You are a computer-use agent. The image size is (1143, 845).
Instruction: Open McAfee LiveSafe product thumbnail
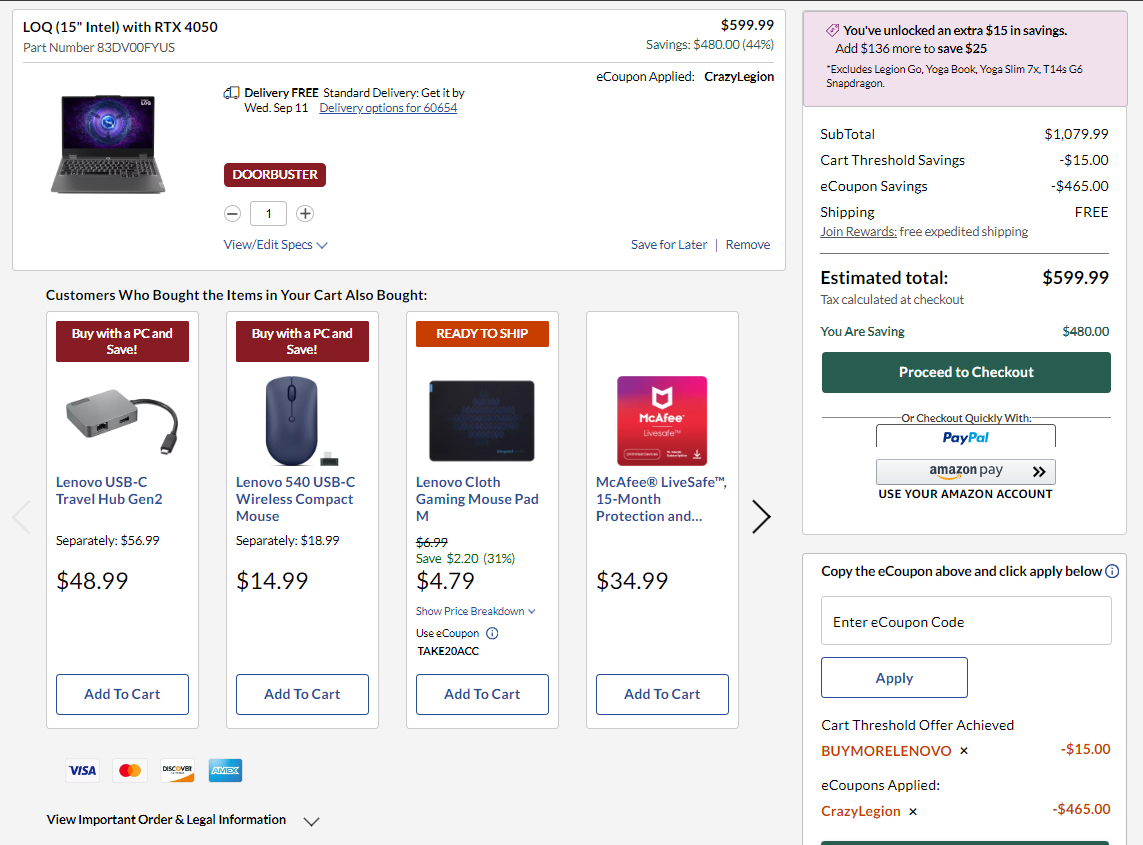click(662, 420)
